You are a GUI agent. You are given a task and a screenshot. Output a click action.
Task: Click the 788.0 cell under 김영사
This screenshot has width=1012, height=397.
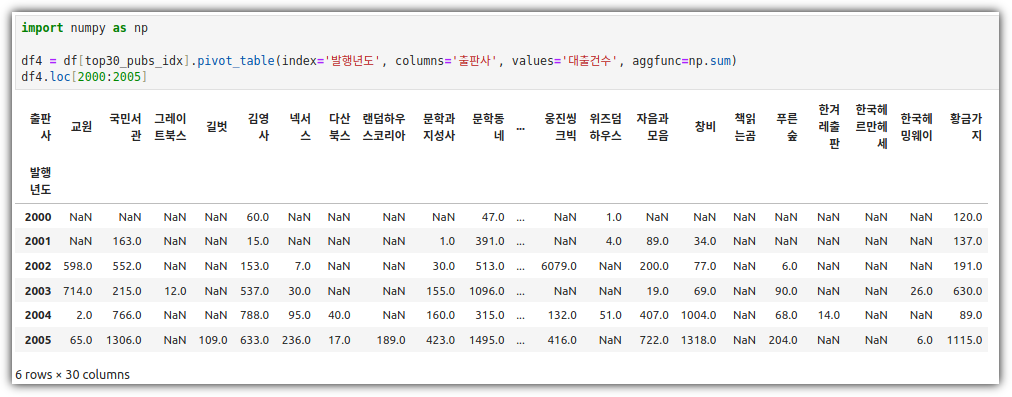pos(254,315)
